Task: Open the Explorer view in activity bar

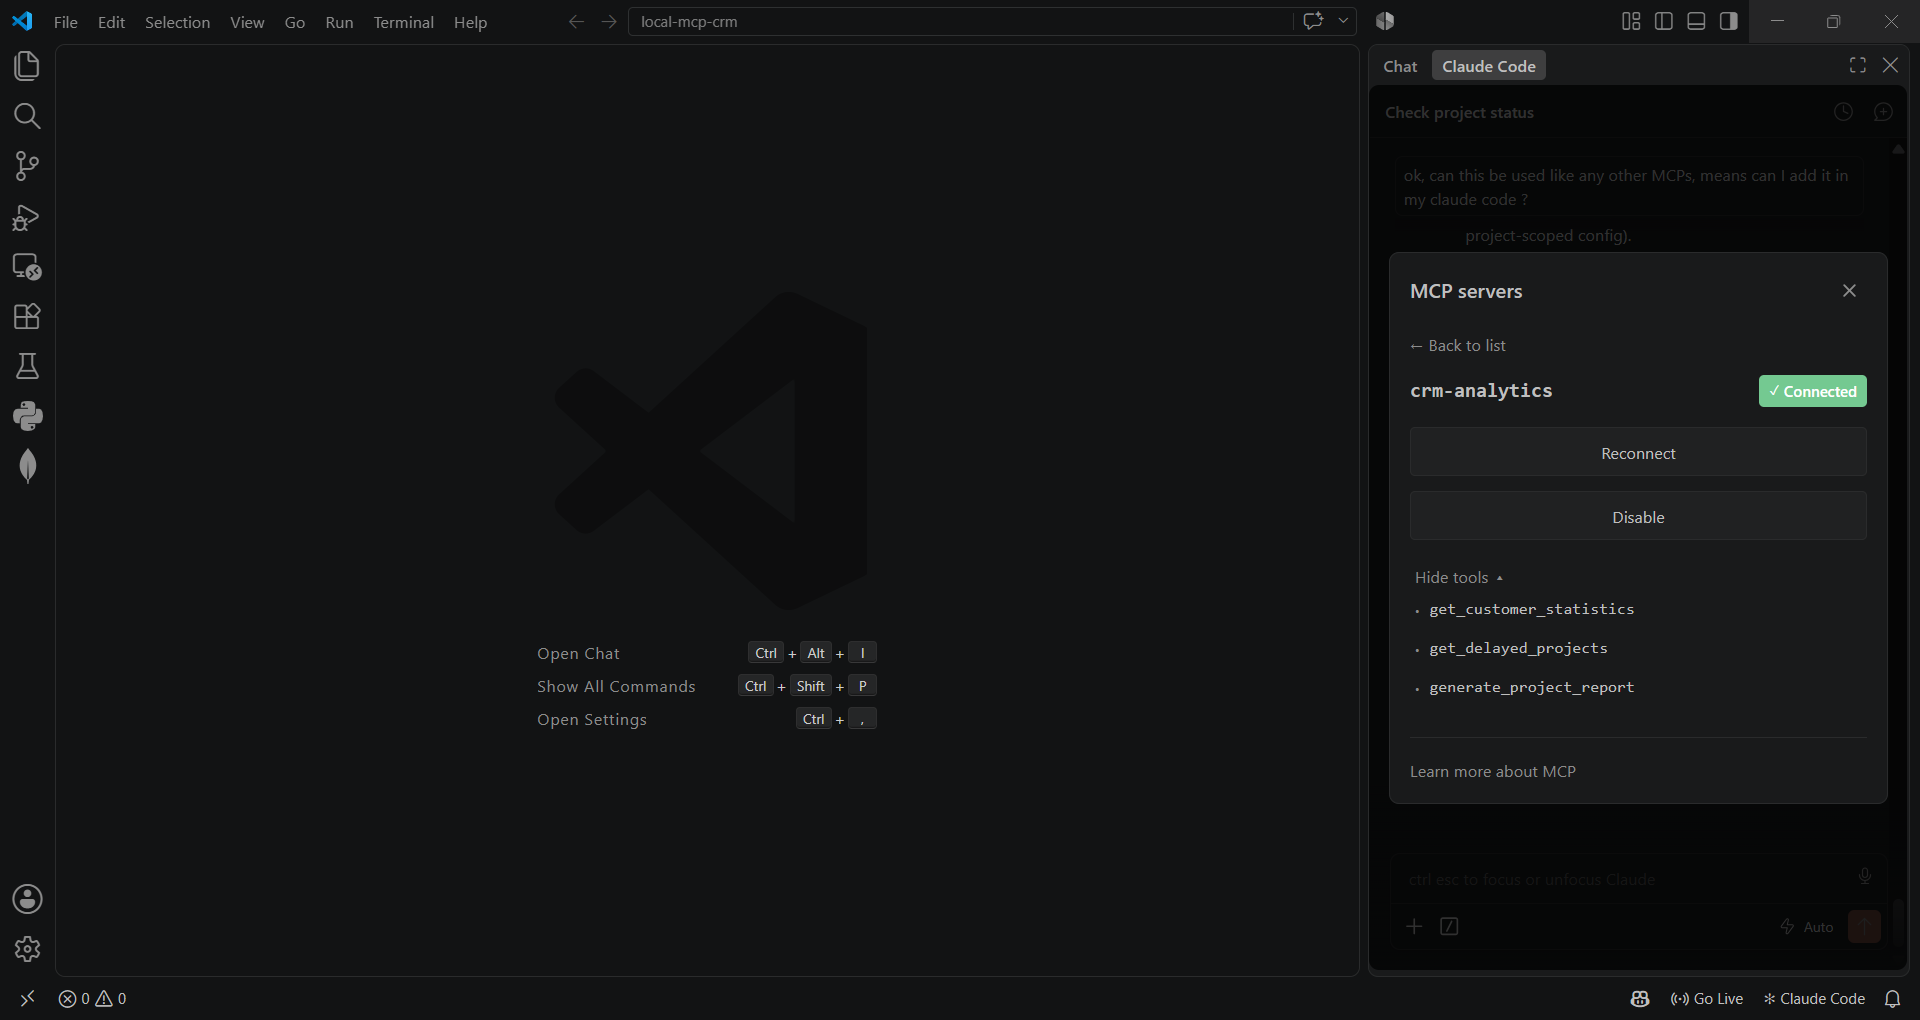Action: click(27, 66)
